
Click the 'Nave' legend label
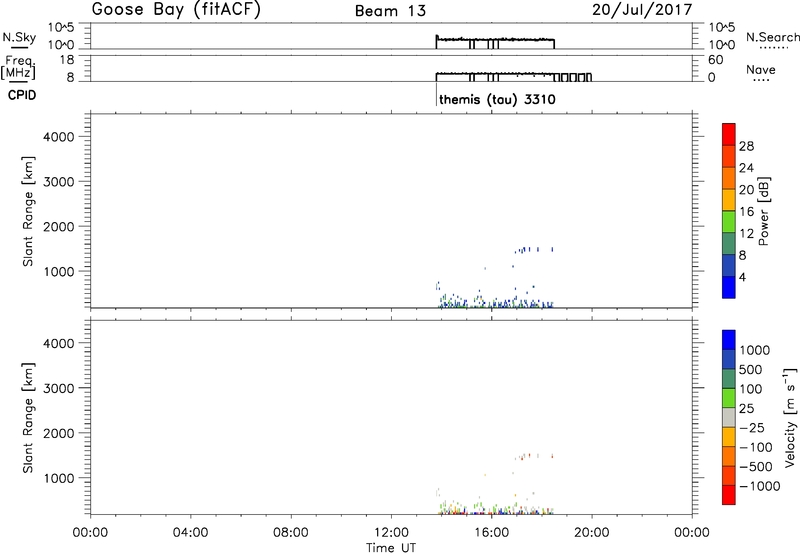760,70
